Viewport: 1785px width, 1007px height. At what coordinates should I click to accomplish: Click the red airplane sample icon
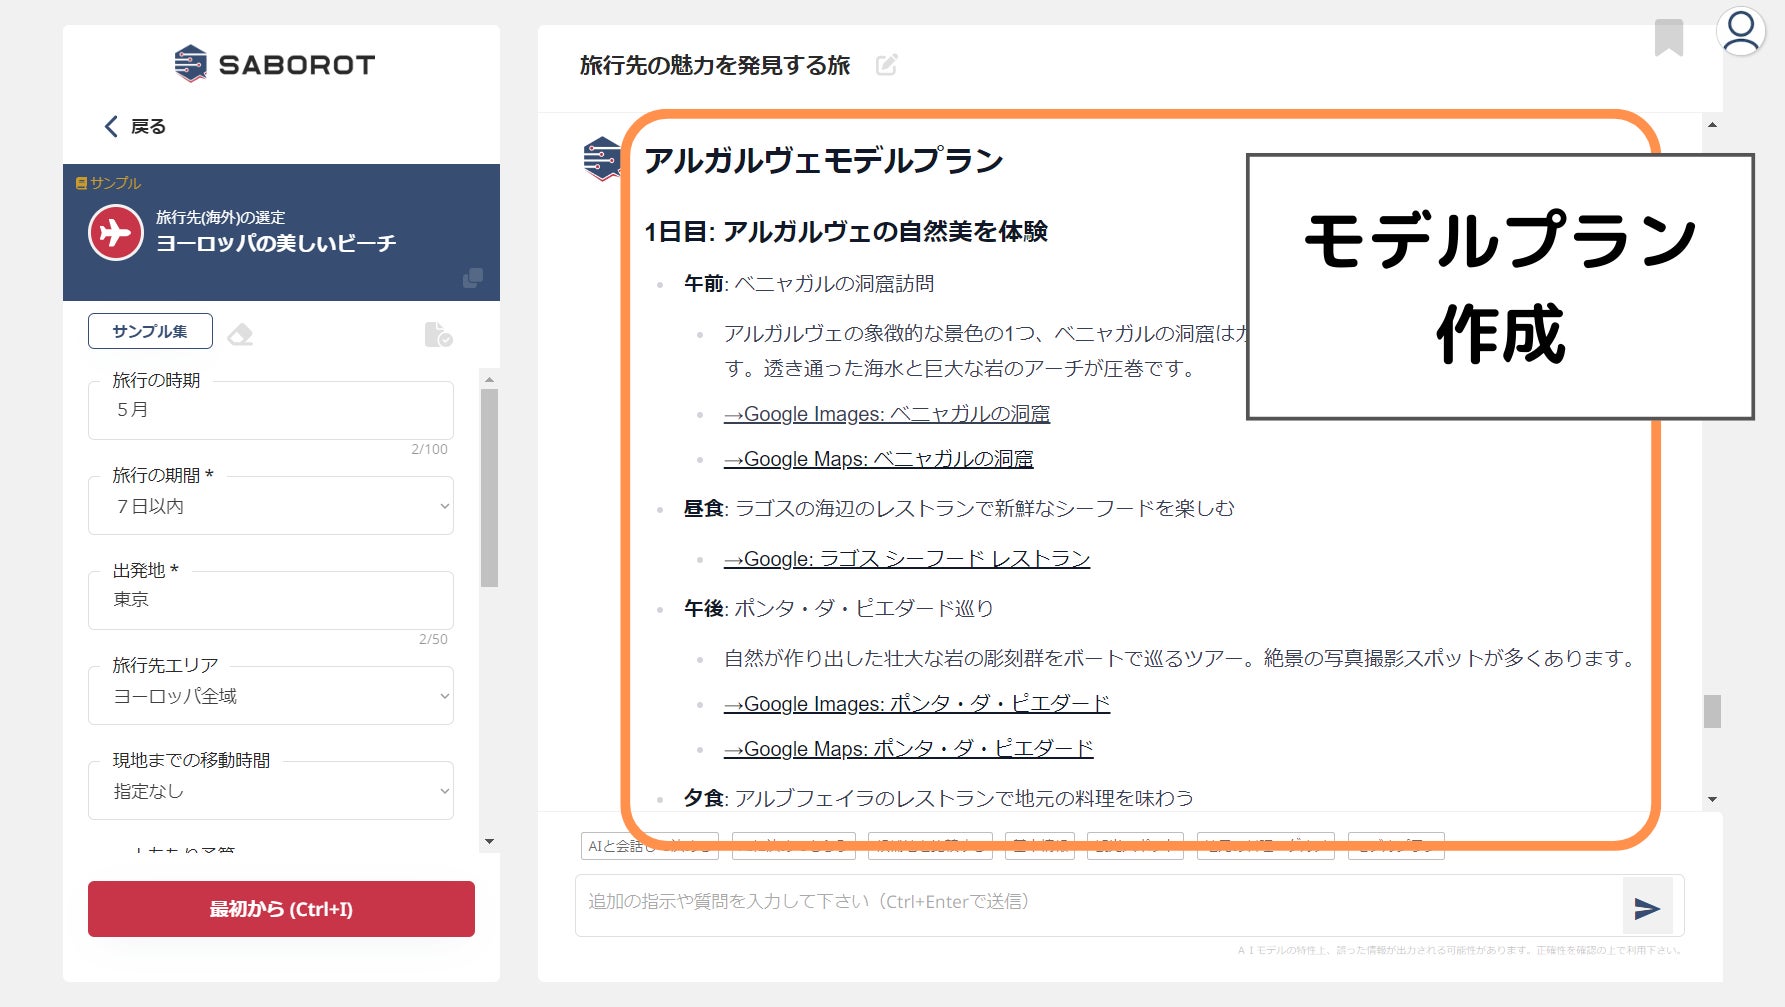point(116,232)
